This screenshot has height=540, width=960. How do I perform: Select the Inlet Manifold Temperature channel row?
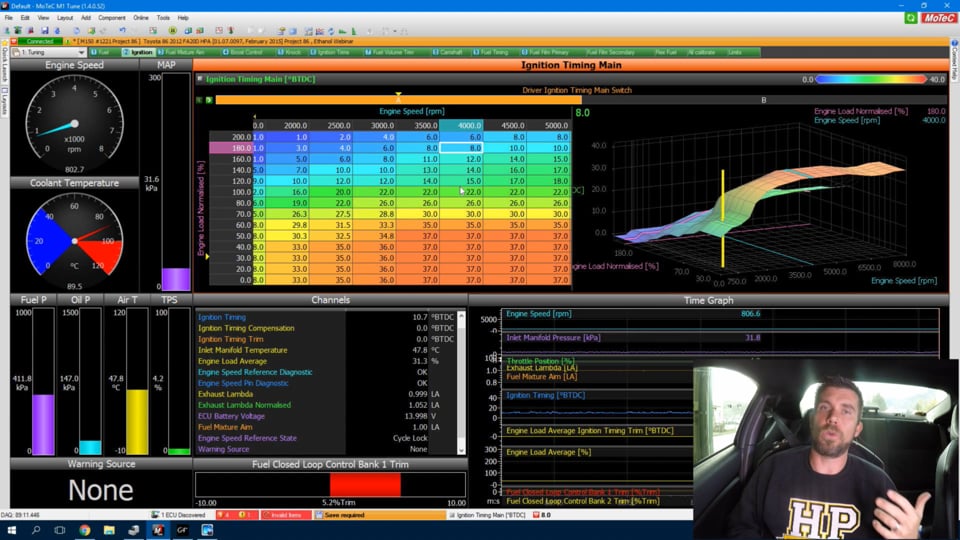tap(326, 350)
